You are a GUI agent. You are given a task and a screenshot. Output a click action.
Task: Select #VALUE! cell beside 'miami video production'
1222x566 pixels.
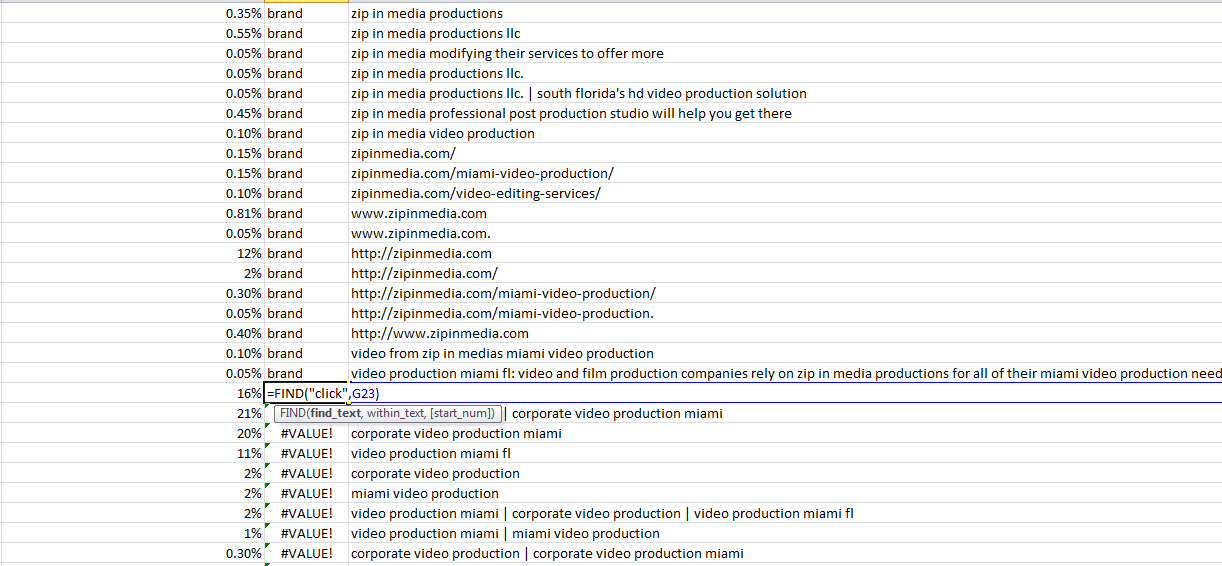click(306, 493)
